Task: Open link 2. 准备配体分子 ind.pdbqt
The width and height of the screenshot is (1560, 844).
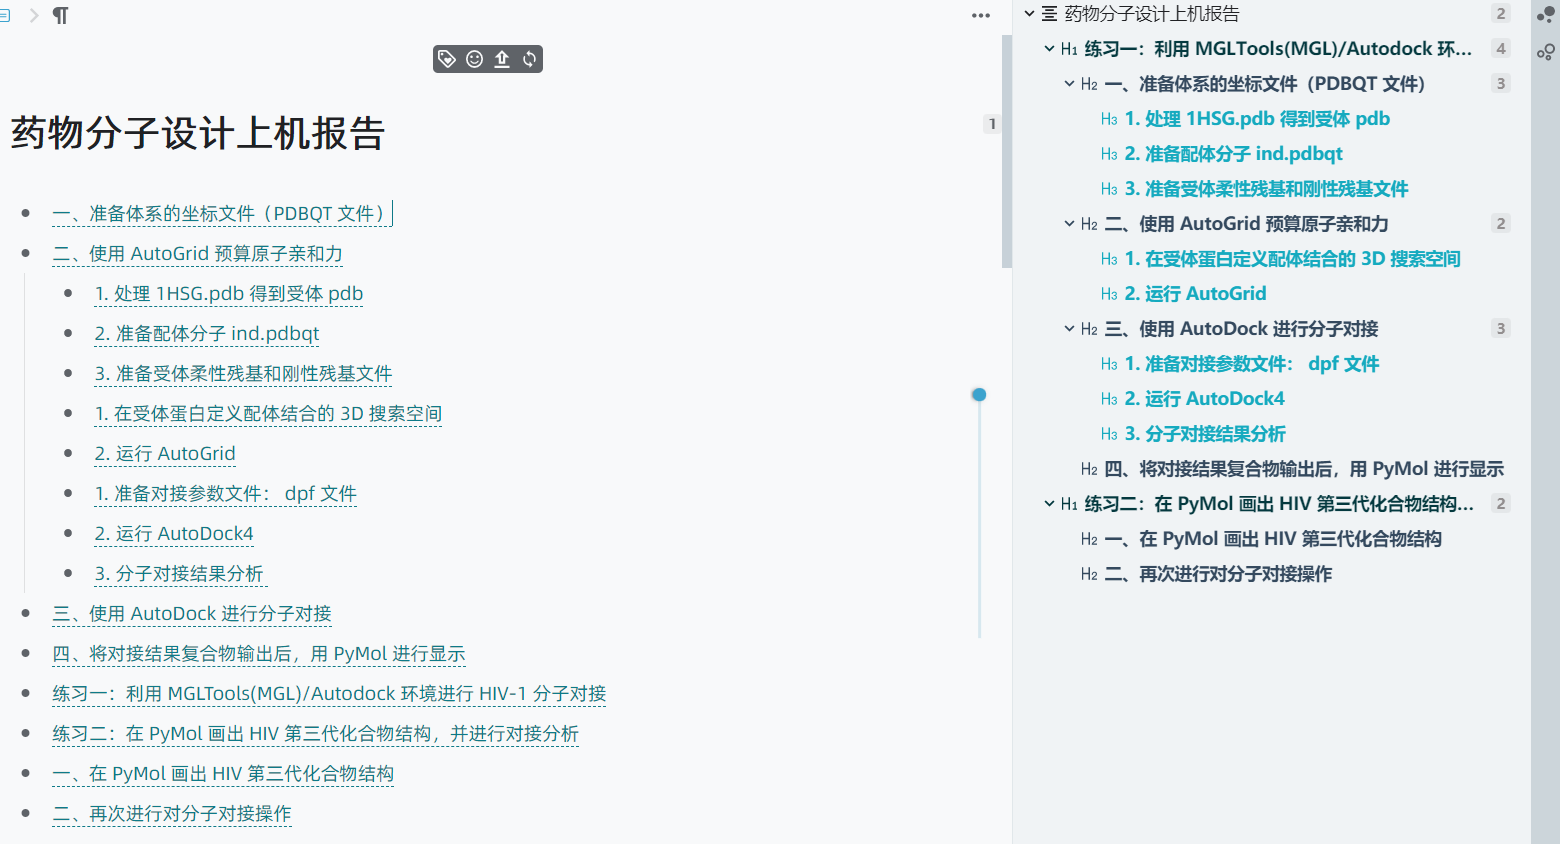Action: point(207,334)
